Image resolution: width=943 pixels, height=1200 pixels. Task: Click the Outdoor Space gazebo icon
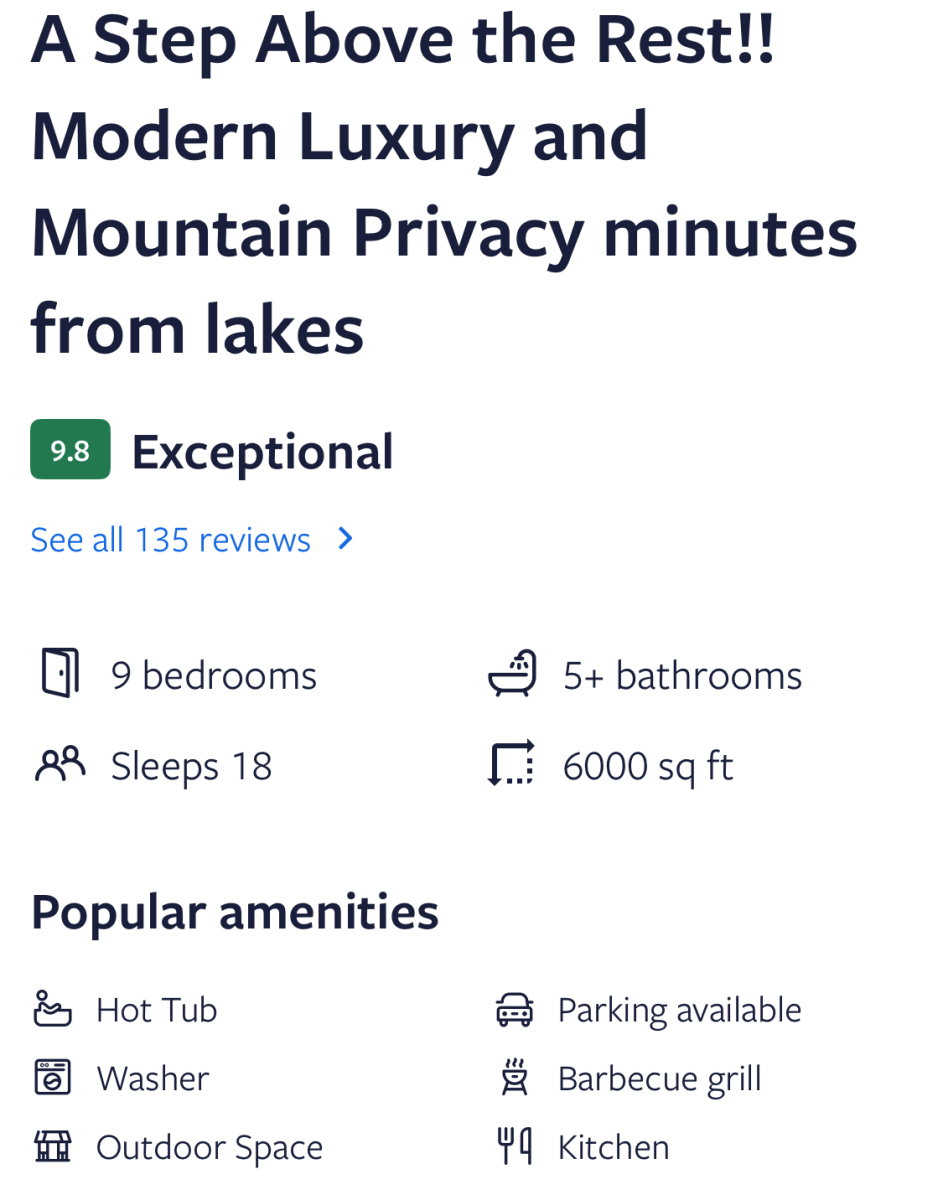click(x=53, y=1147)
